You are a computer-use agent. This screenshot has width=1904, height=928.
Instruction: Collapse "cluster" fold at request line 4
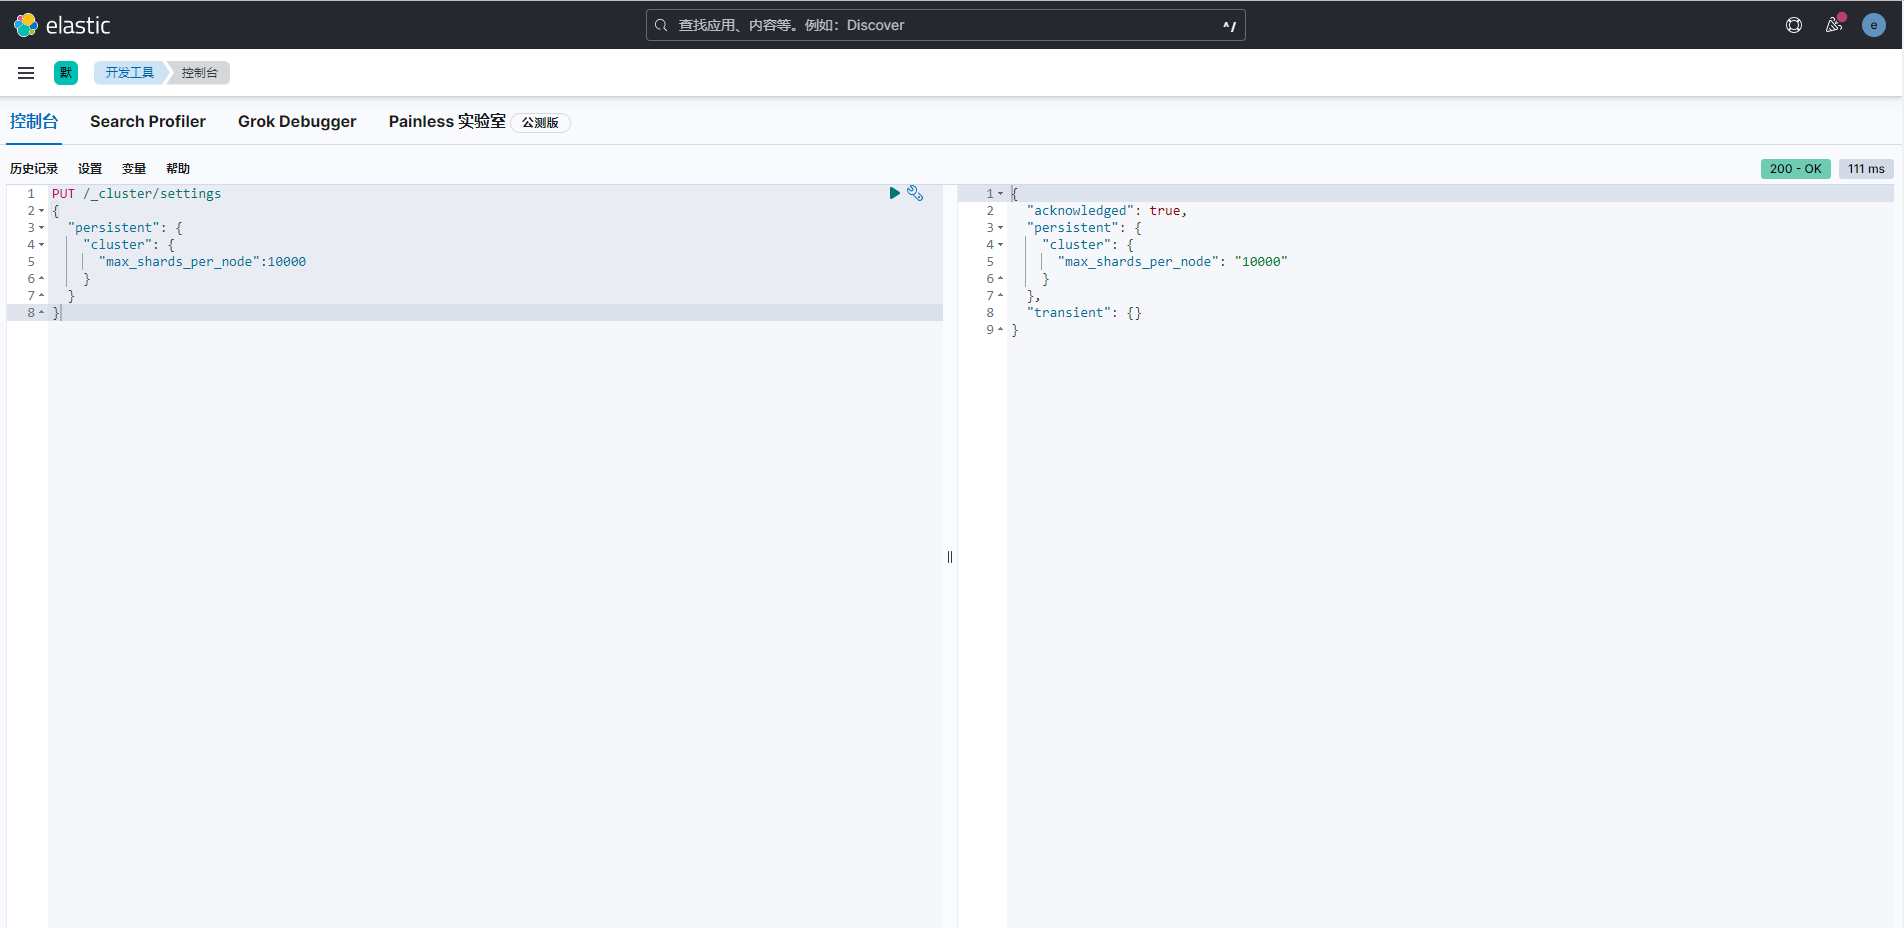[x=42, y=245]
